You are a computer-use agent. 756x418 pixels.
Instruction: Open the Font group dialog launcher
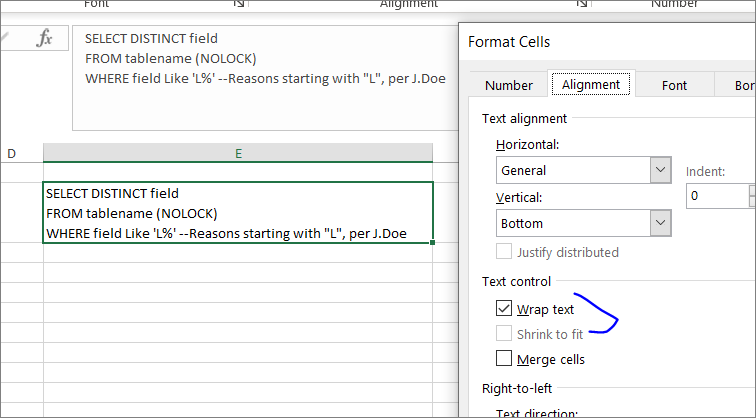tap(238, 5)
